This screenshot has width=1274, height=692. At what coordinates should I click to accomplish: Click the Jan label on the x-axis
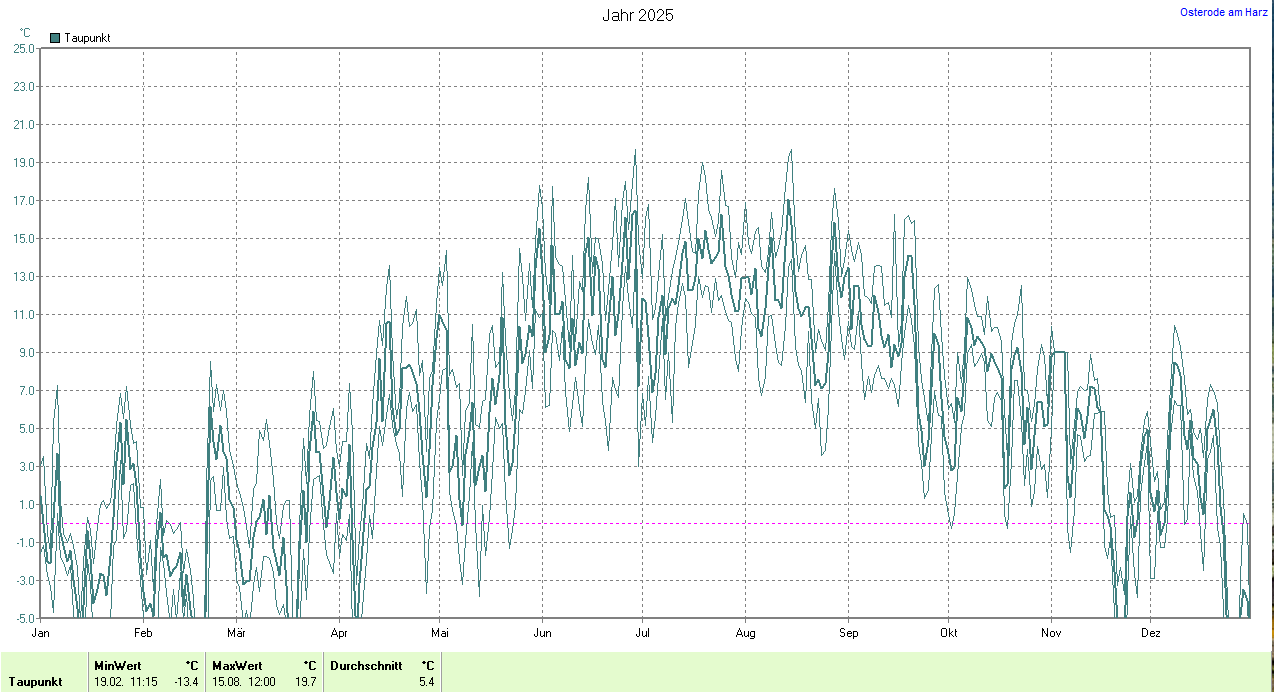[x=41, y=633]
